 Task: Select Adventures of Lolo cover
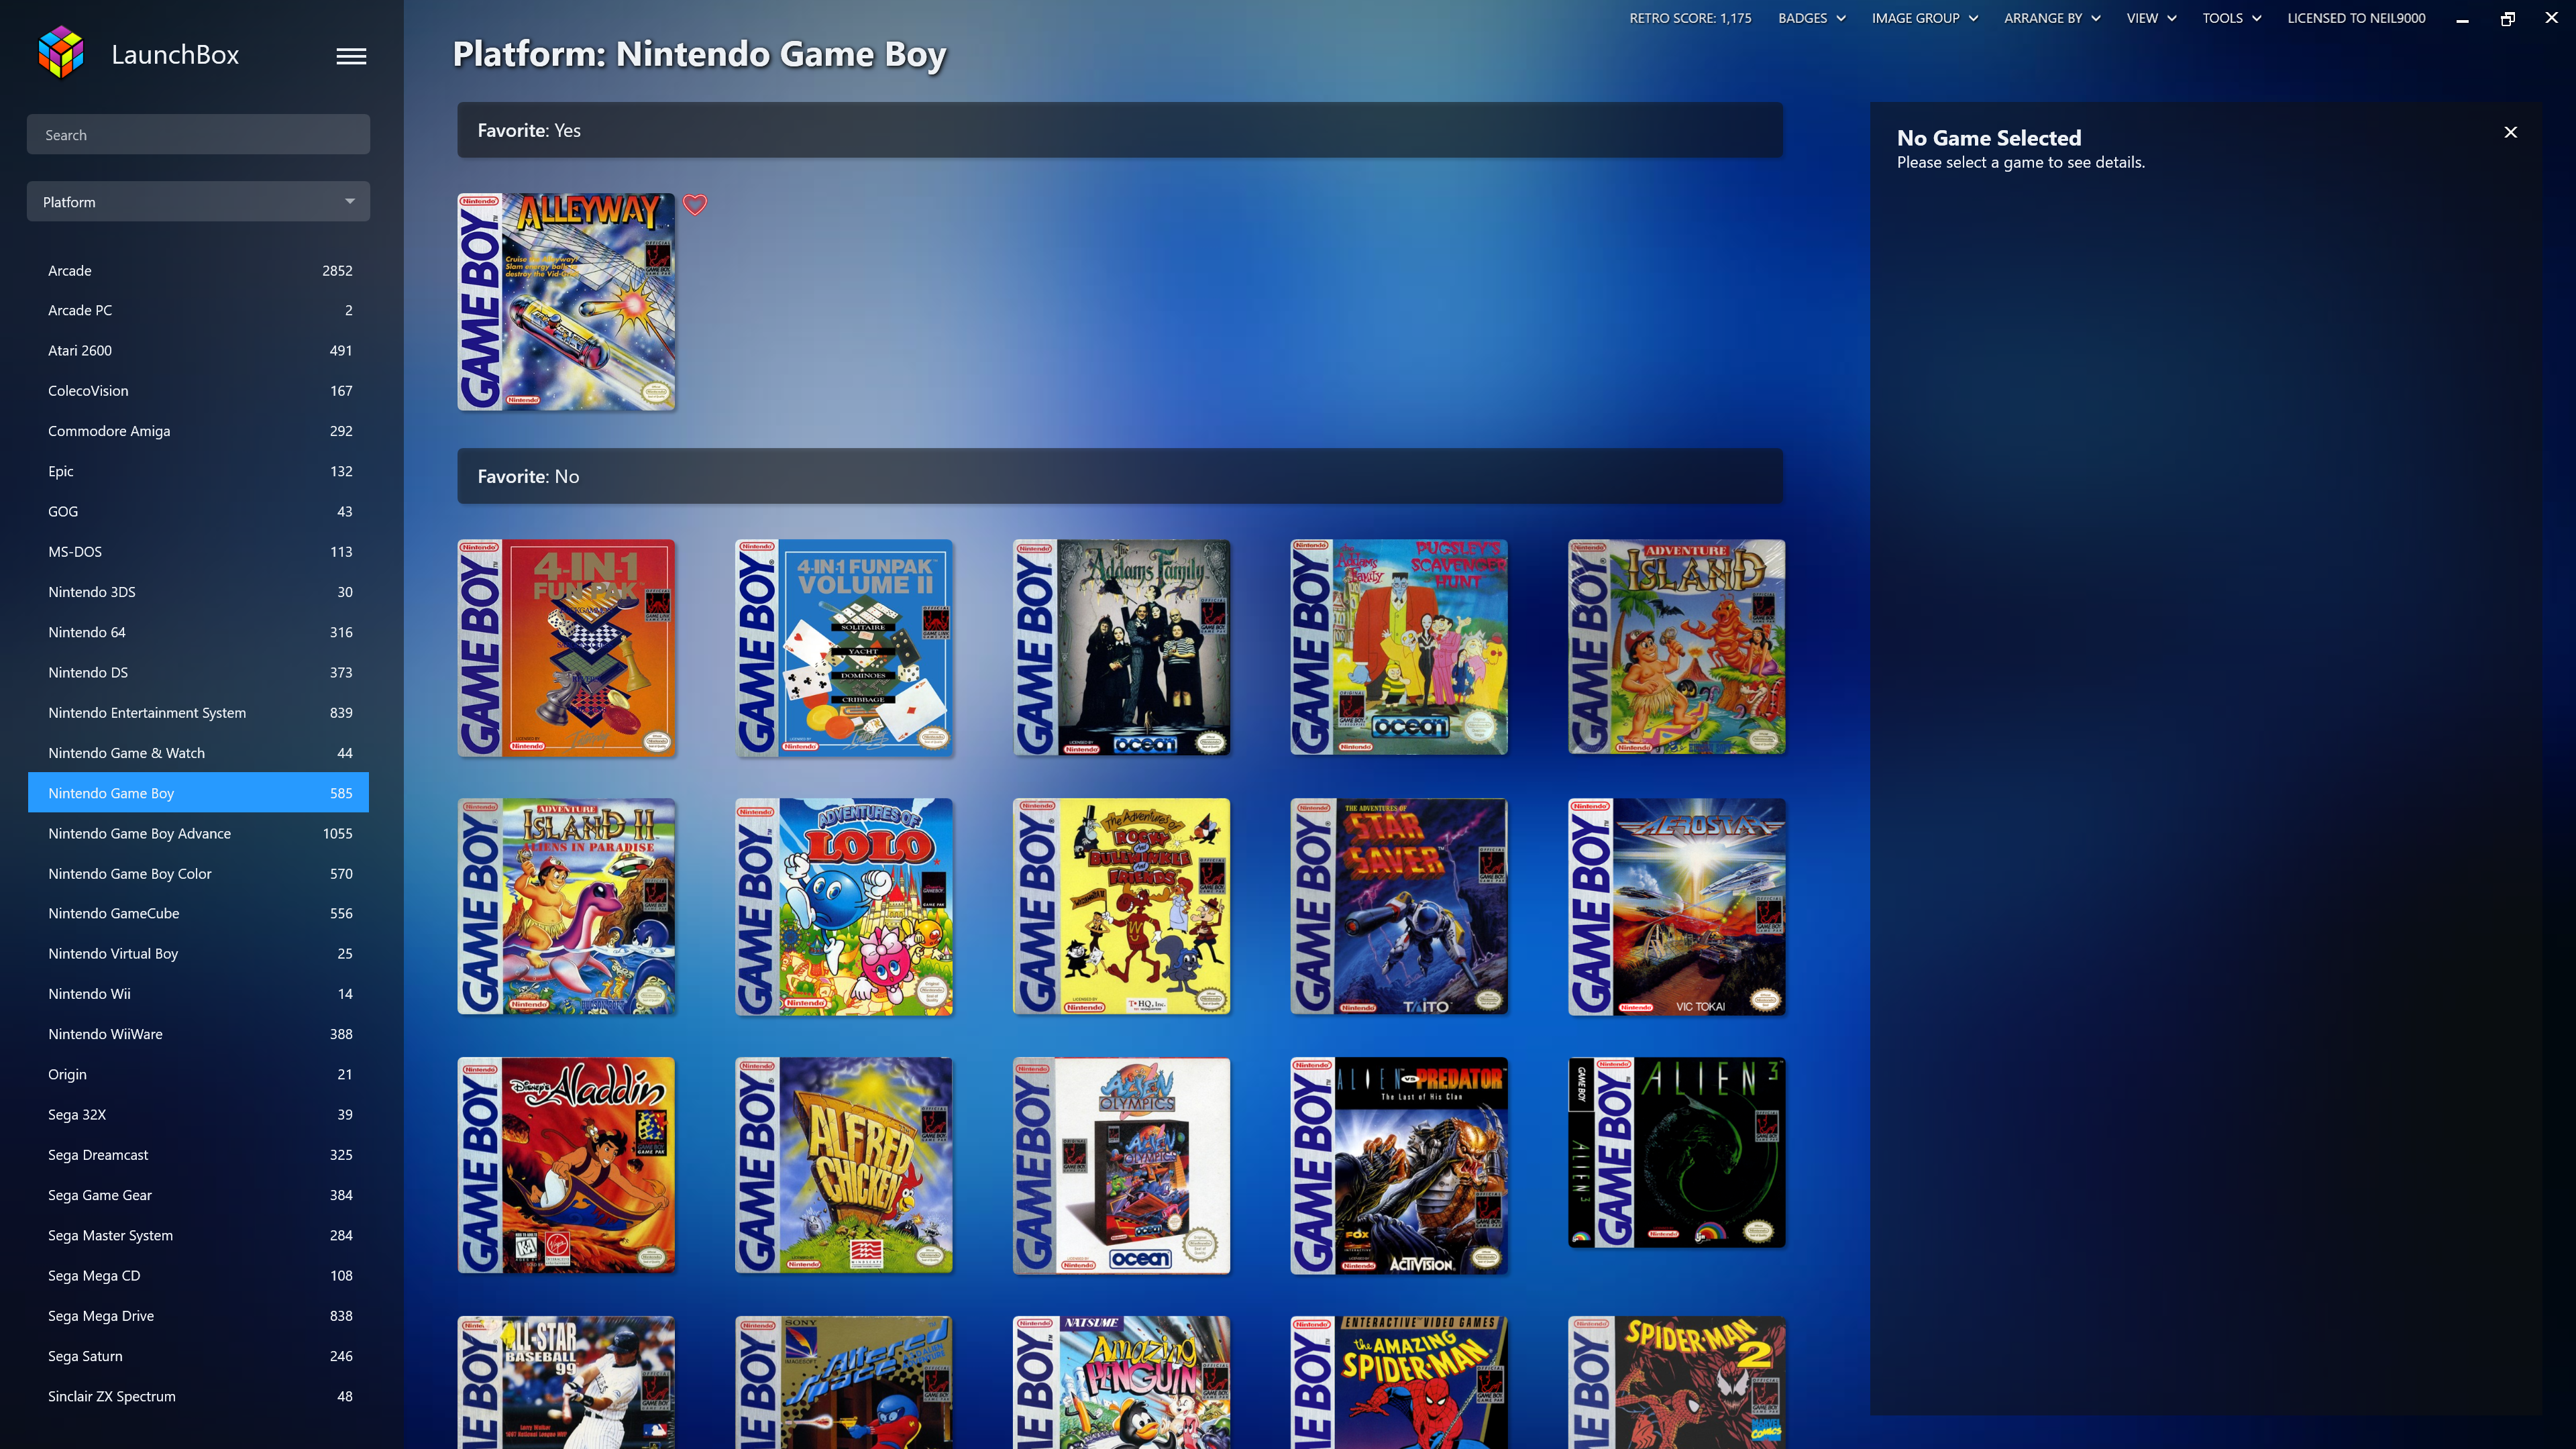click(x=844, y=907)
